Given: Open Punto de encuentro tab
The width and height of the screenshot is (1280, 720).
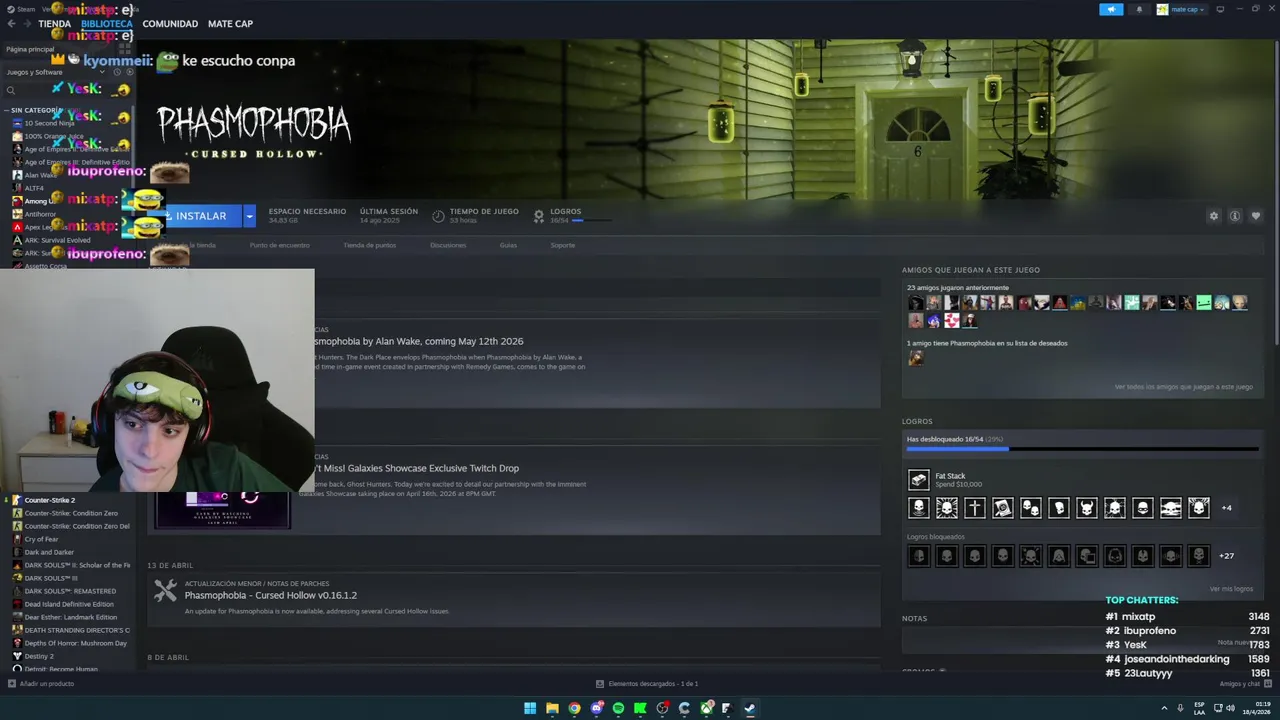Looking at the screenshot, I should point(279,245).
